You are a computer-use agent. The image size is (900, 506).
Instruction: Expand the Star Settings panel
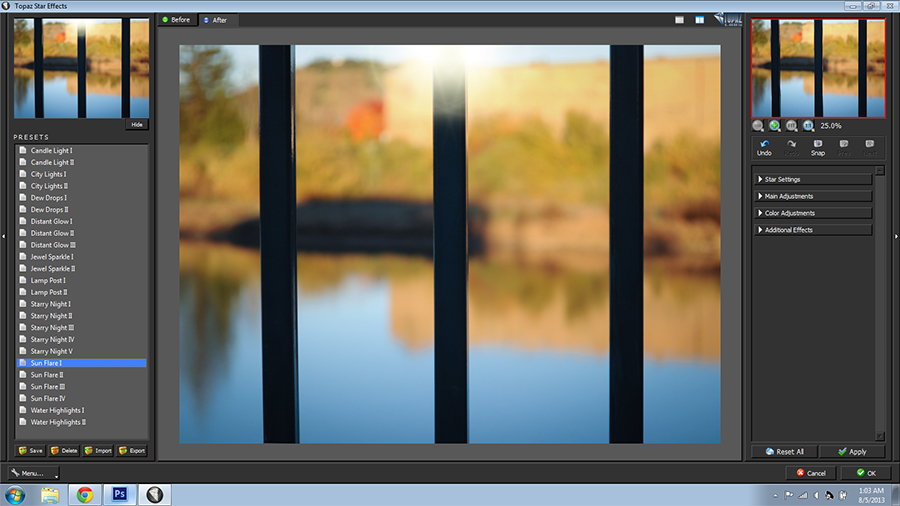812,179
